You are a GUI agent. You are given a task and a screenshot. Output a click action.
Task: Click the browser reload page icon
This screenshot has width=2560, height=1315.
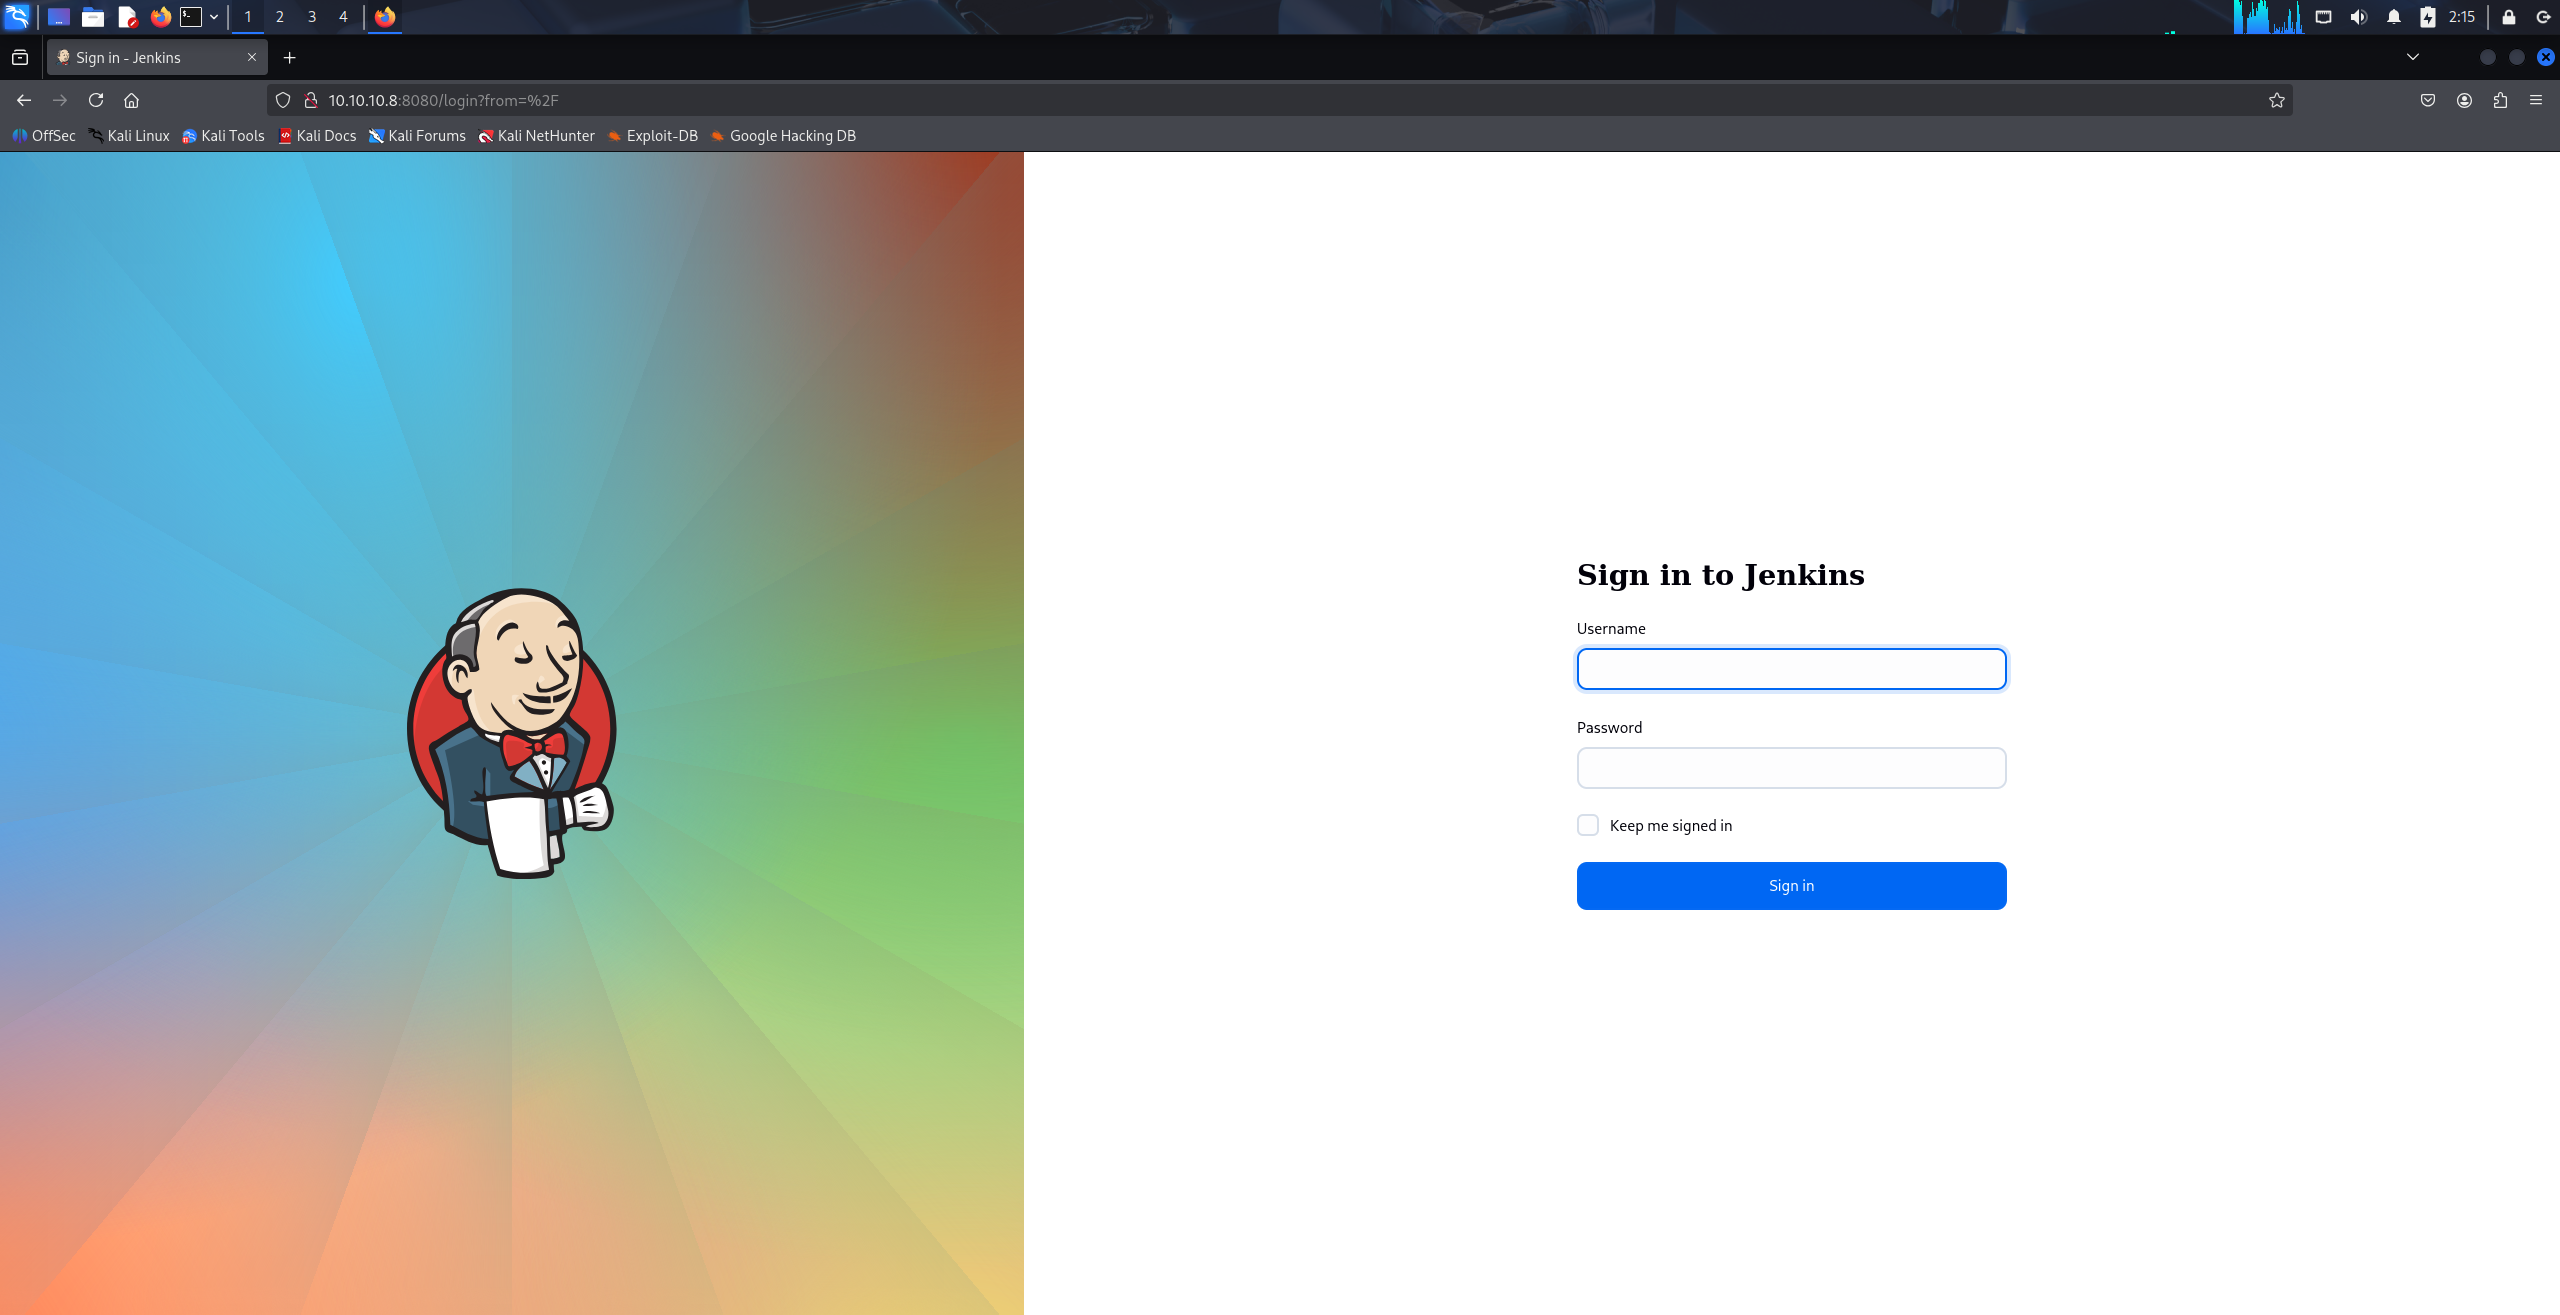pos(96,100)
